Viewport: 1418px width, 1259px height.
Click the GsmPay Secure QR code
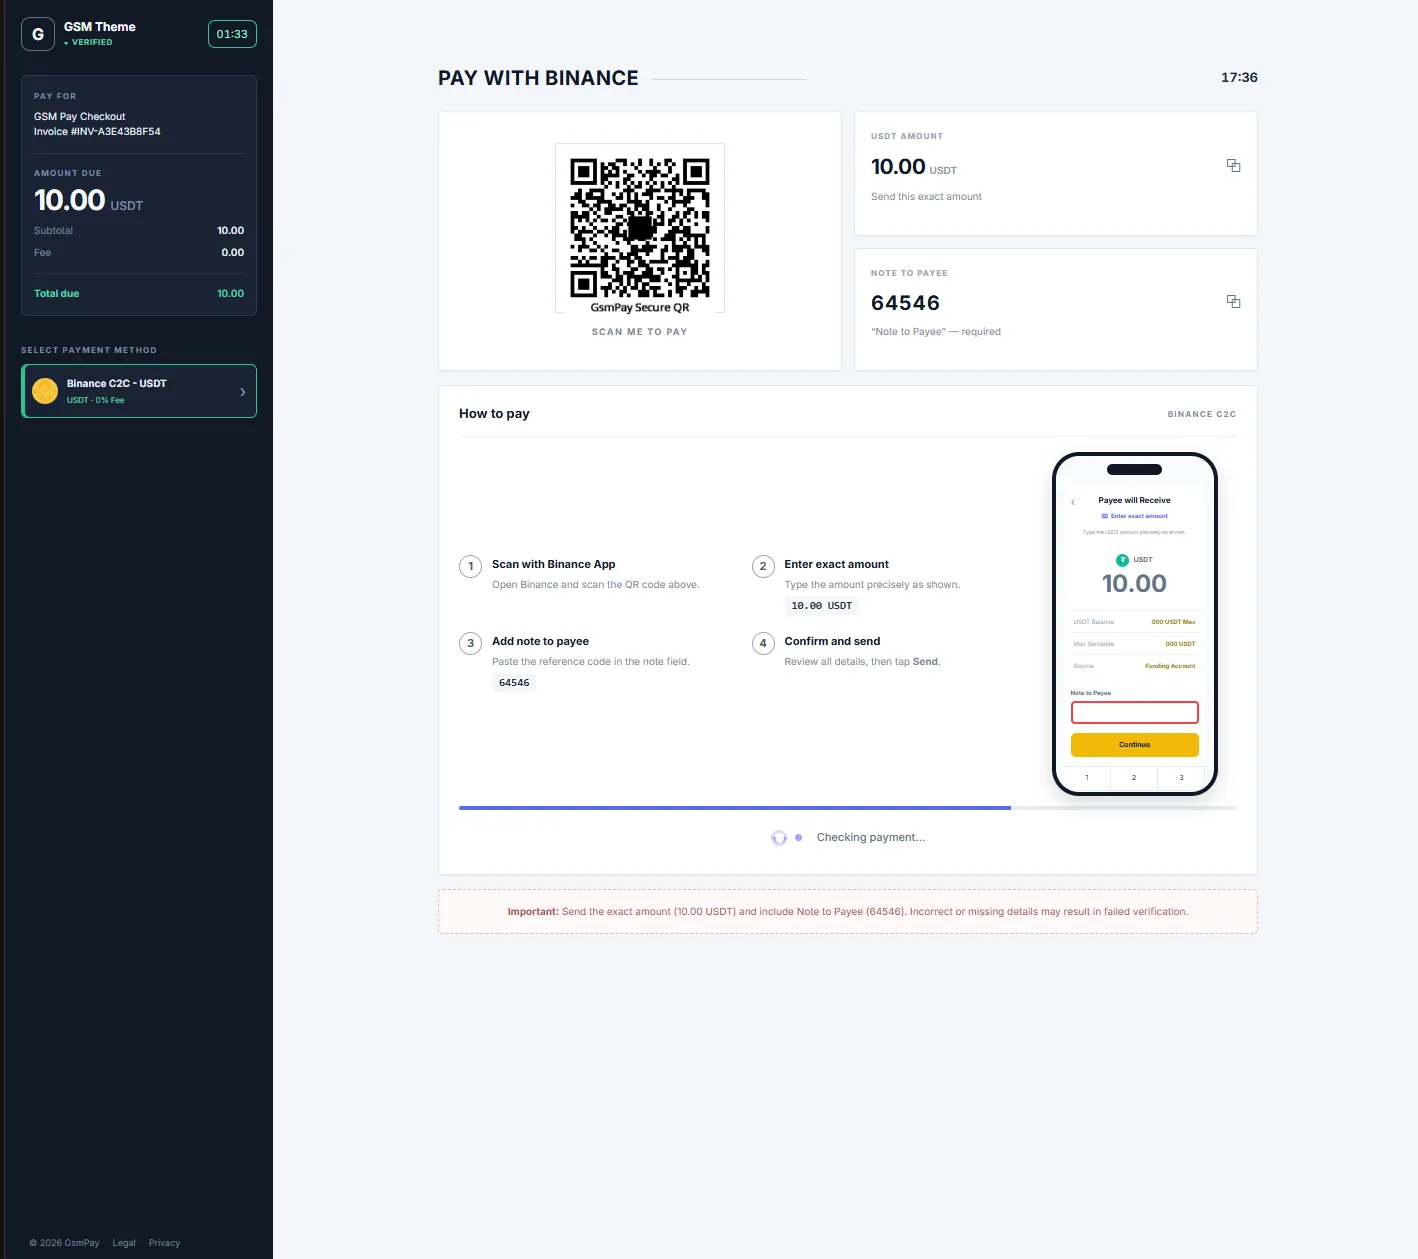(x=640, y=228)
